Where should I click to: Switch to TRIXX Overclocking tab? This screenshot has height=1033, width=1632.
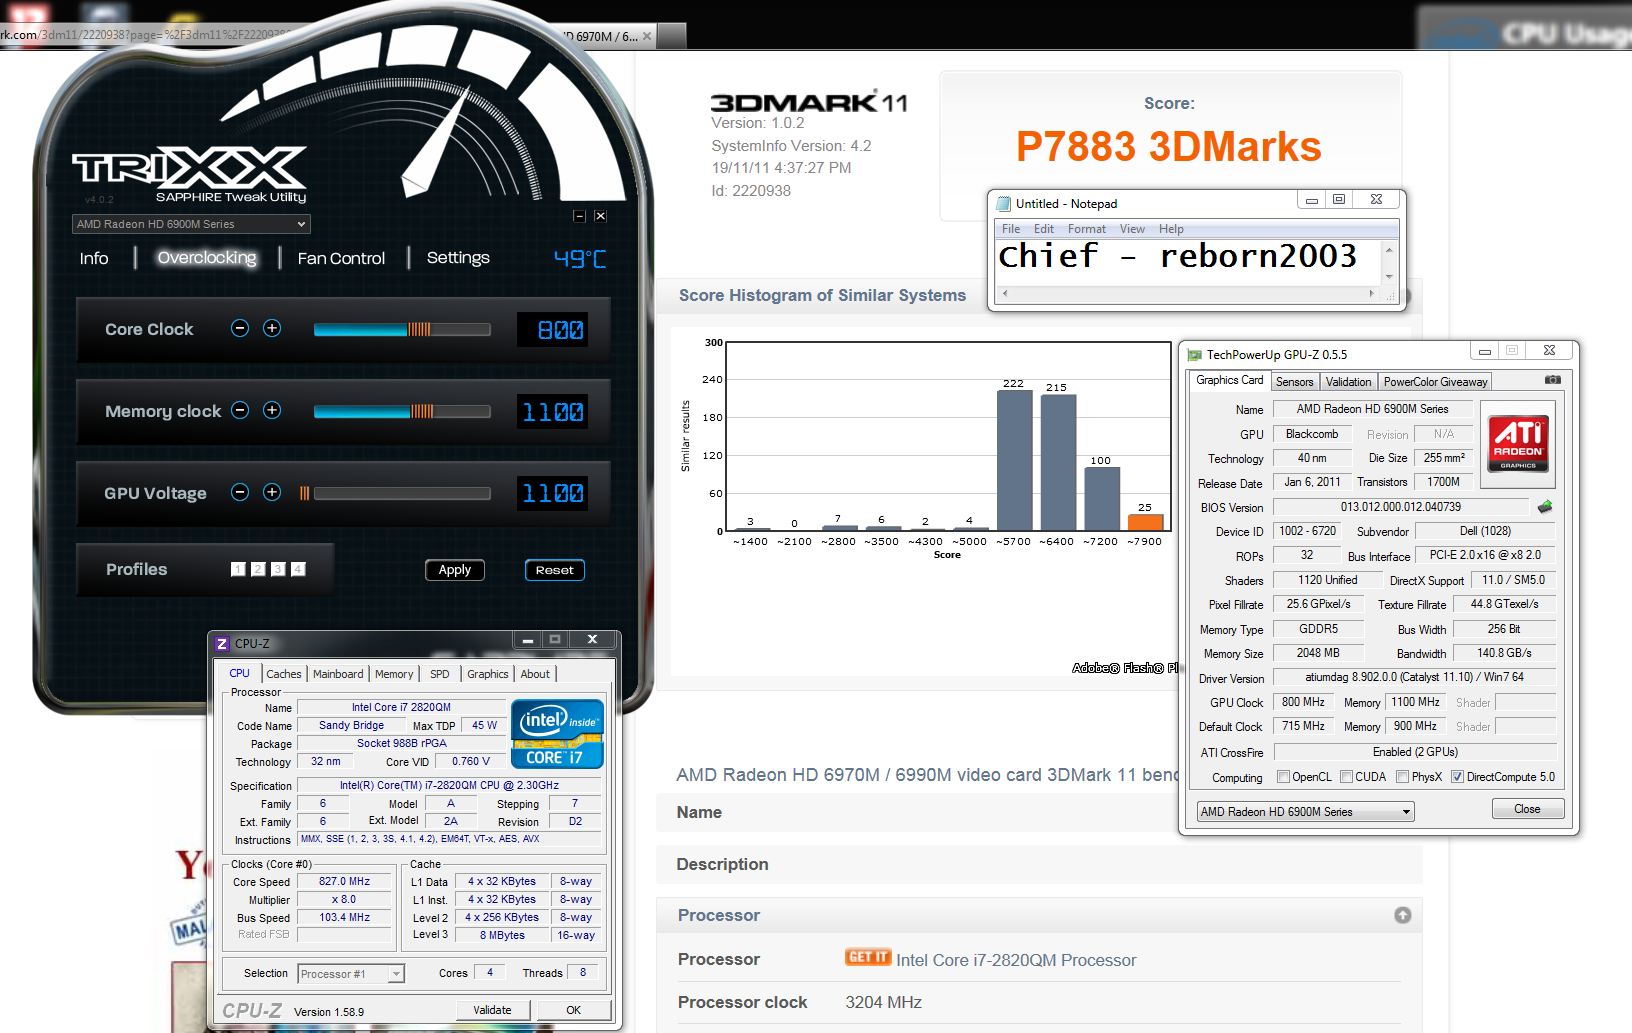coord(207,258)
